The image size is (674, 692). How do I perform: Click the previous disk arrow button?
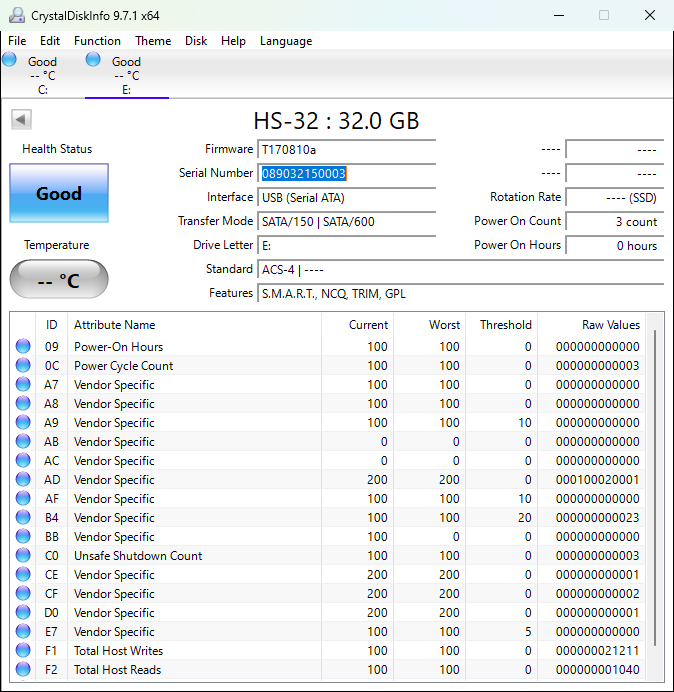tap(21, 120)
